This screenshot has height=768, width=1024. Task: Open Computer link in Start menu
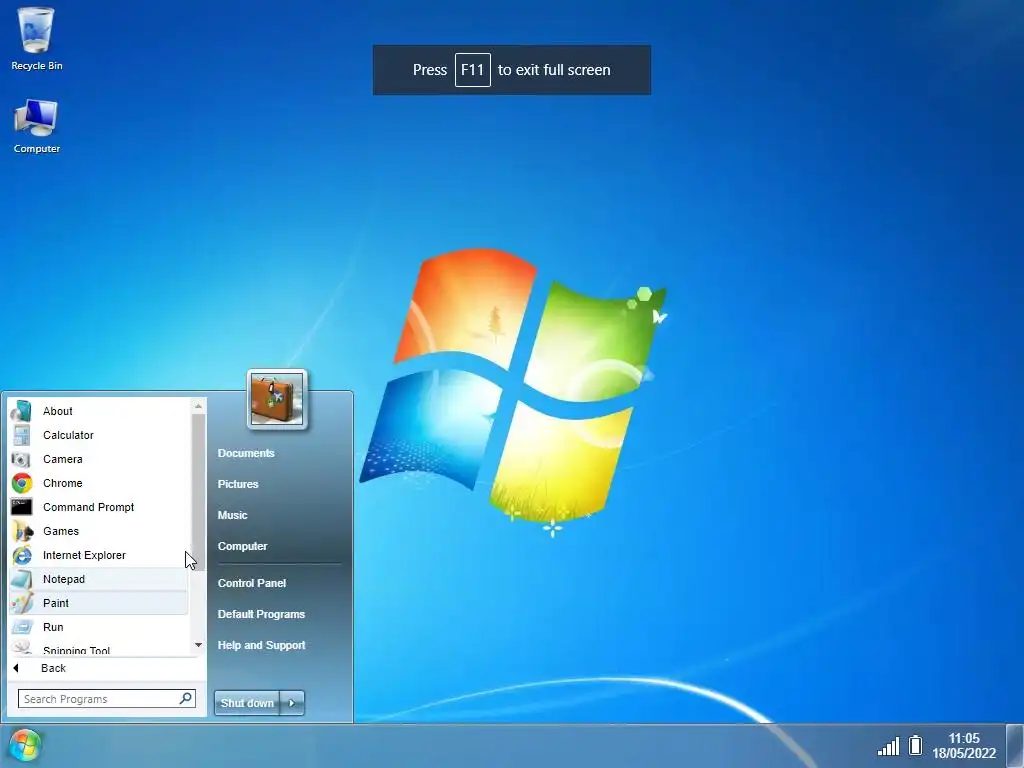(242, 546)
